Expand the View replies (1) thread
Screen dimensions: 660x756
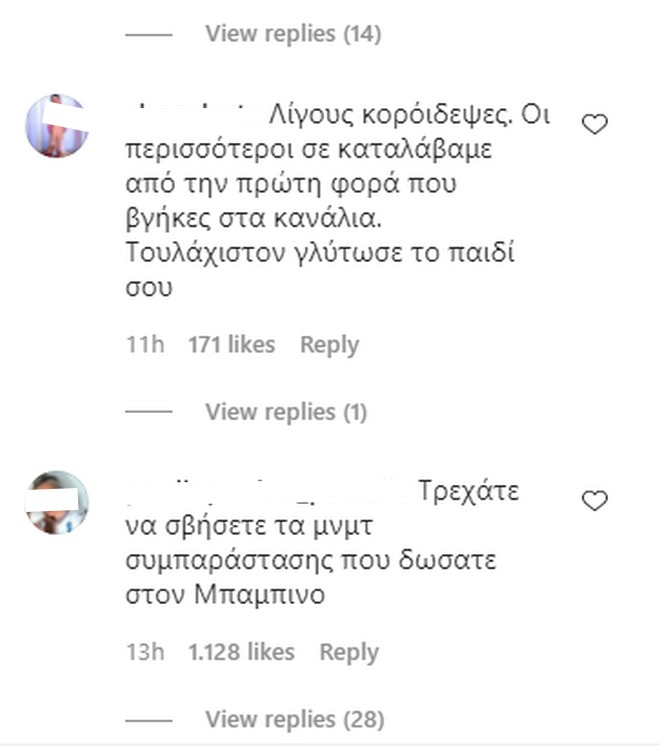[x=286, y=412]
